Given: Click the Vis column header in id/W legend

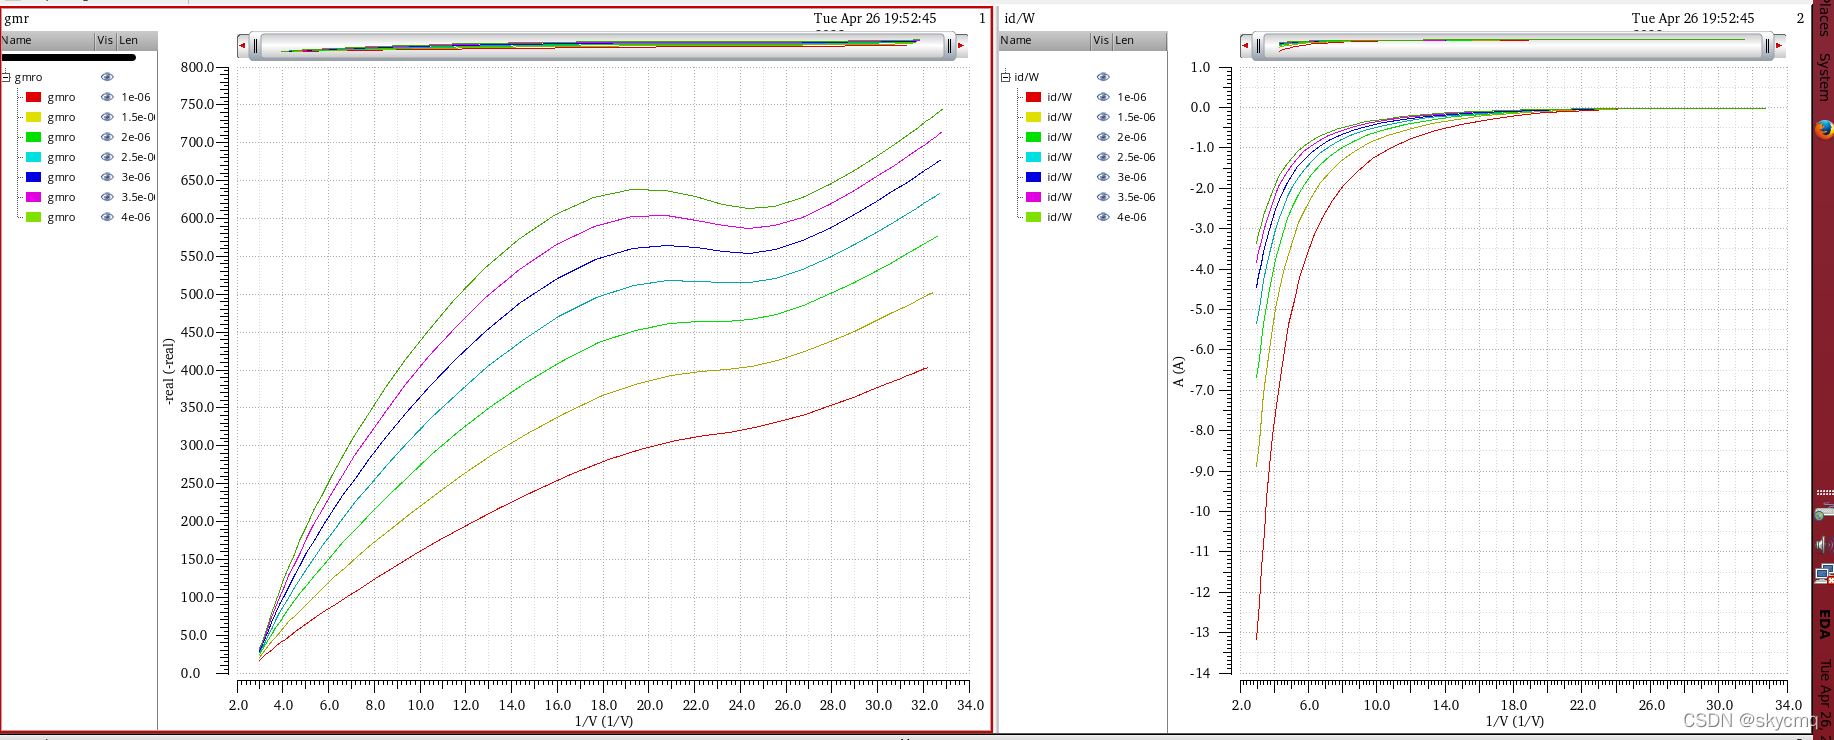Looking at the screenshot, I should click(x=1101, y=41).
